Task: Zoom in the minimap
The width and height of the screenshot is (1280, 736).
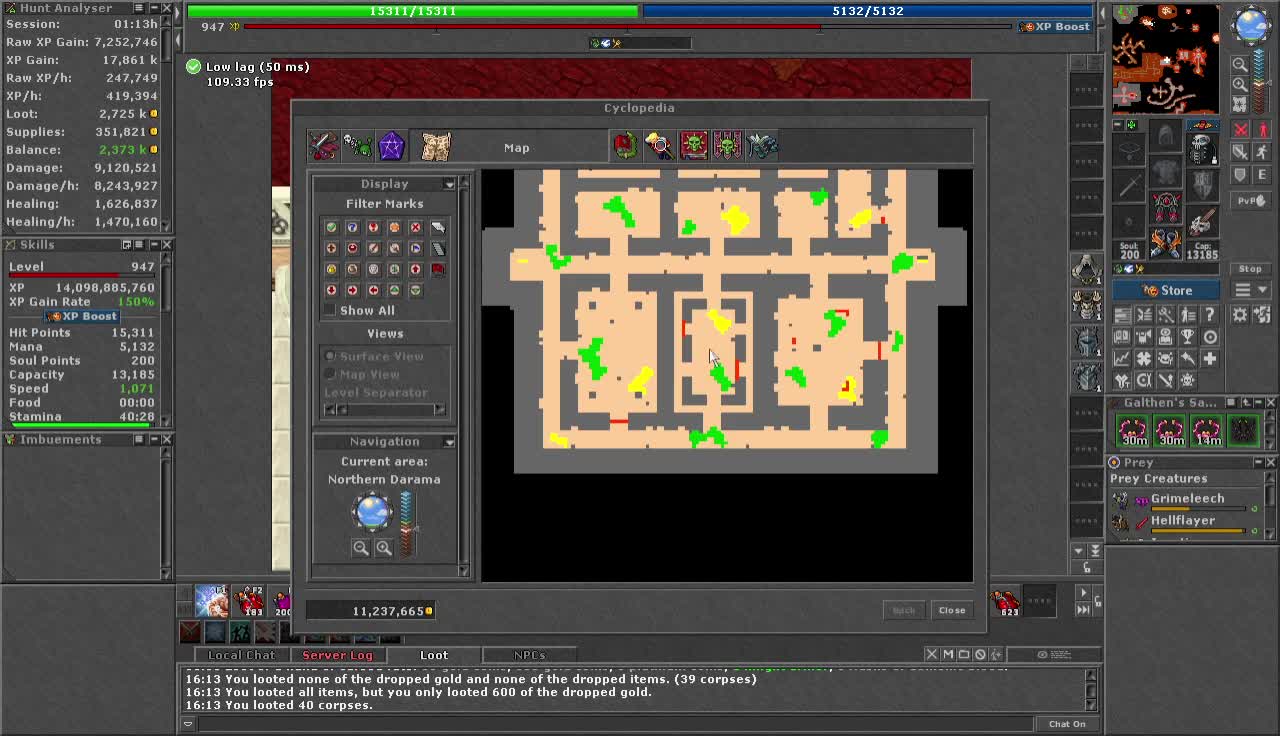Action: pos(1240,85)
